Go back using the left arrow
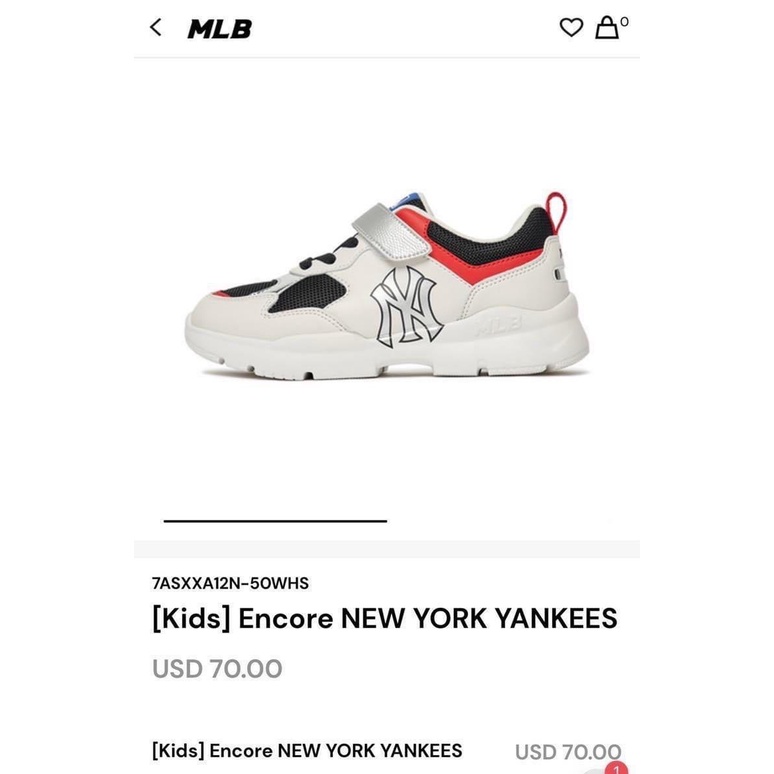This screenshot has height=774, width=774. (155, 28)
